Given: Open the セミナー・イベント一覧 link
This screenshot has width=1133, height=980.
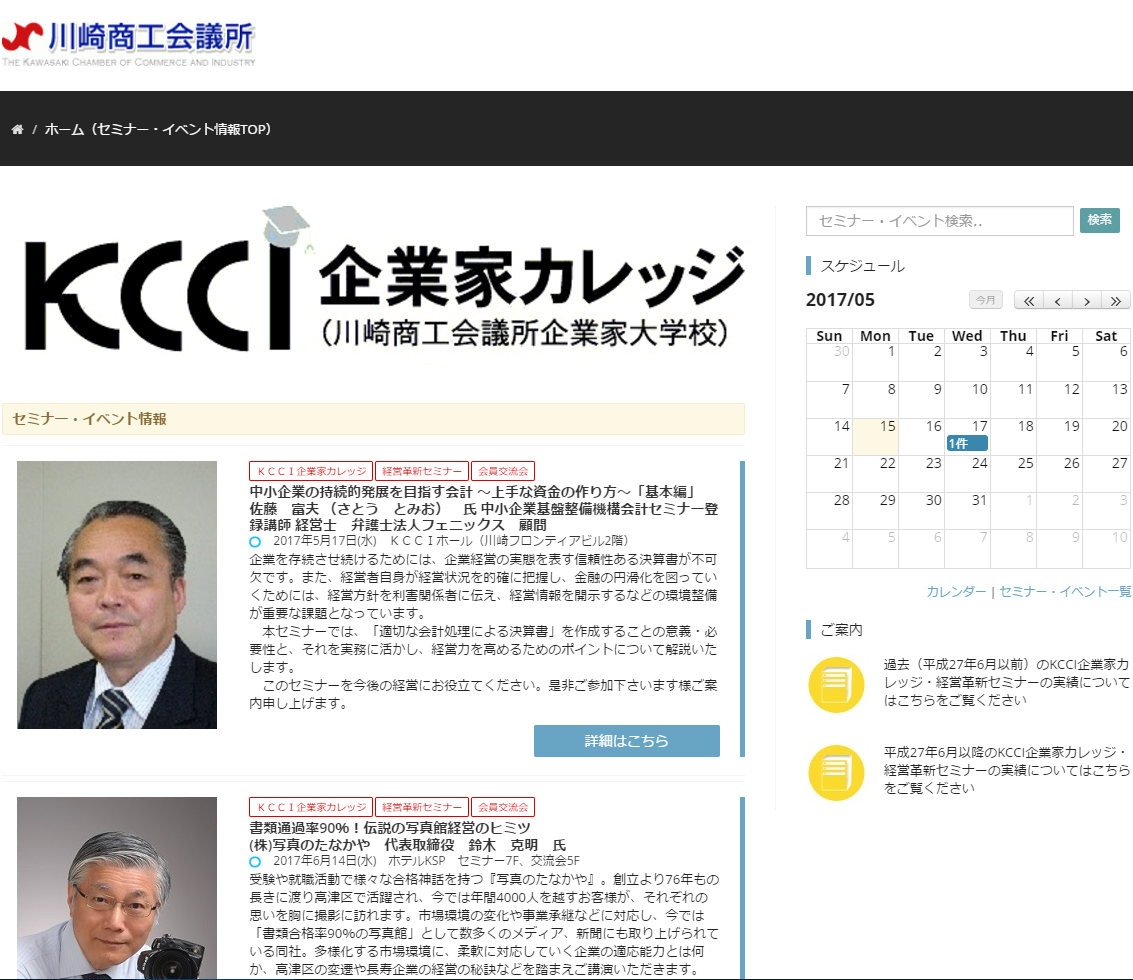Looking at the screenshot, I should pos(1065,591).
